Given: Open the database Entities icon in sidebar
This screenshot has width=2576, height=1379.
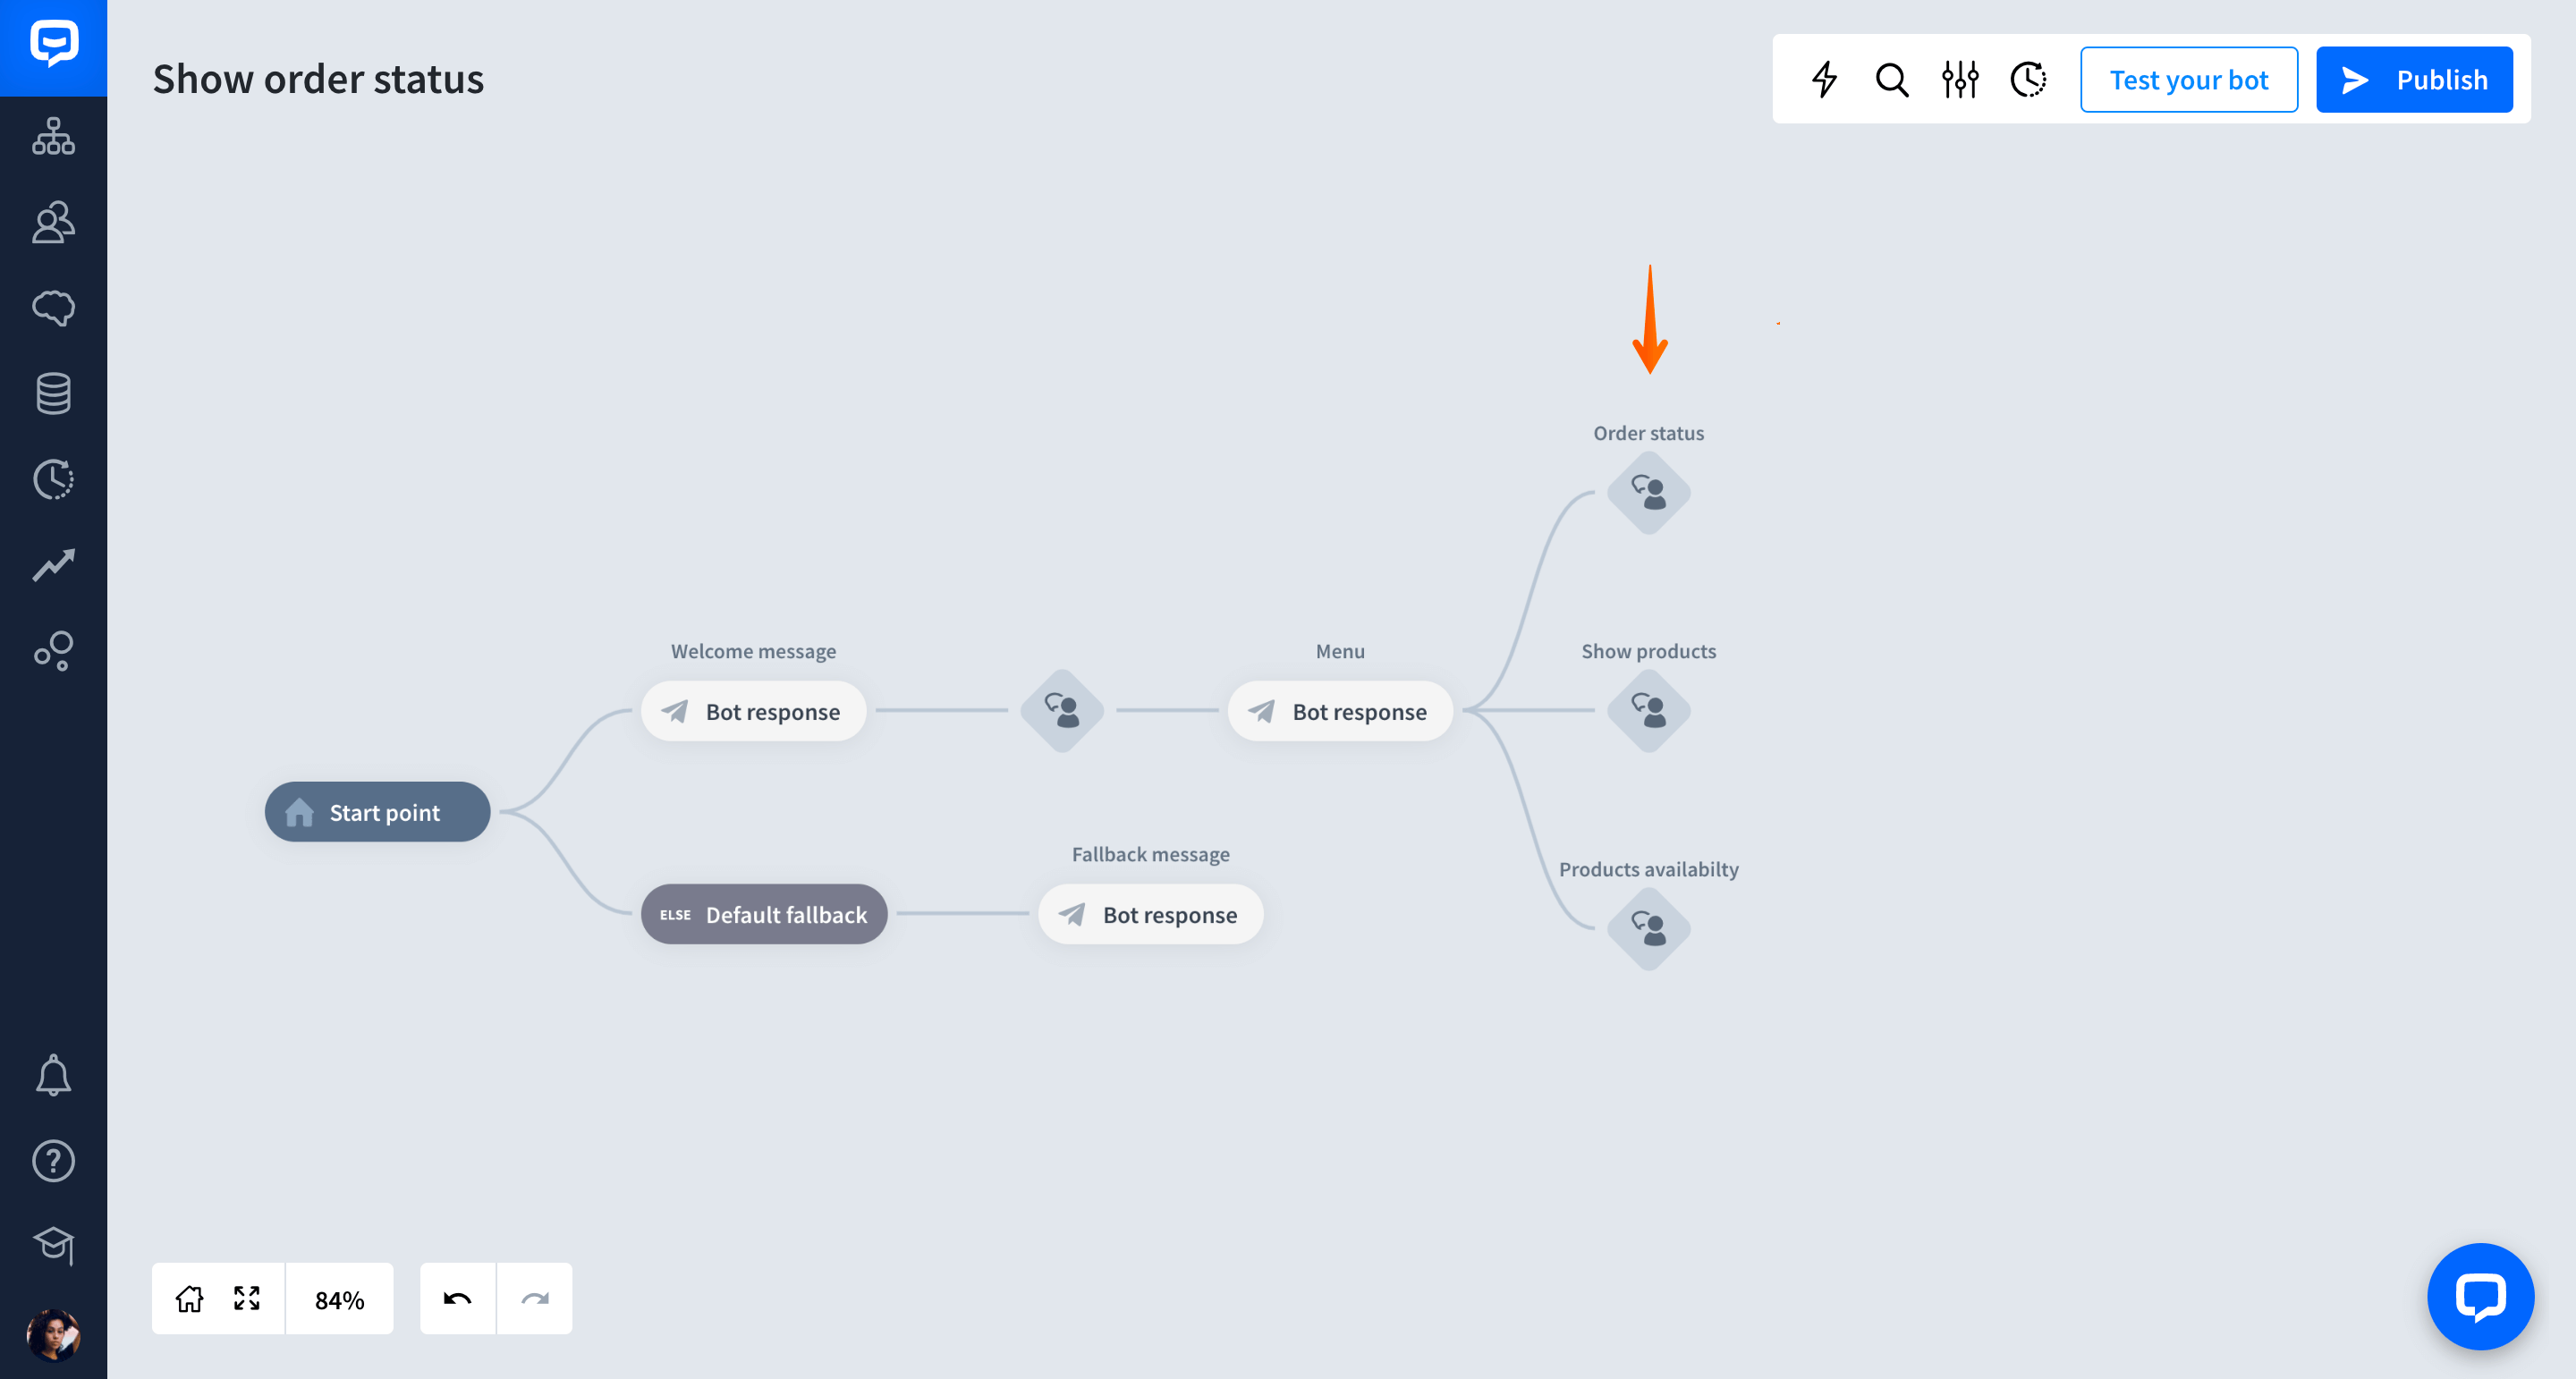Looking at the screenshot, I should (x=53, y=393).
